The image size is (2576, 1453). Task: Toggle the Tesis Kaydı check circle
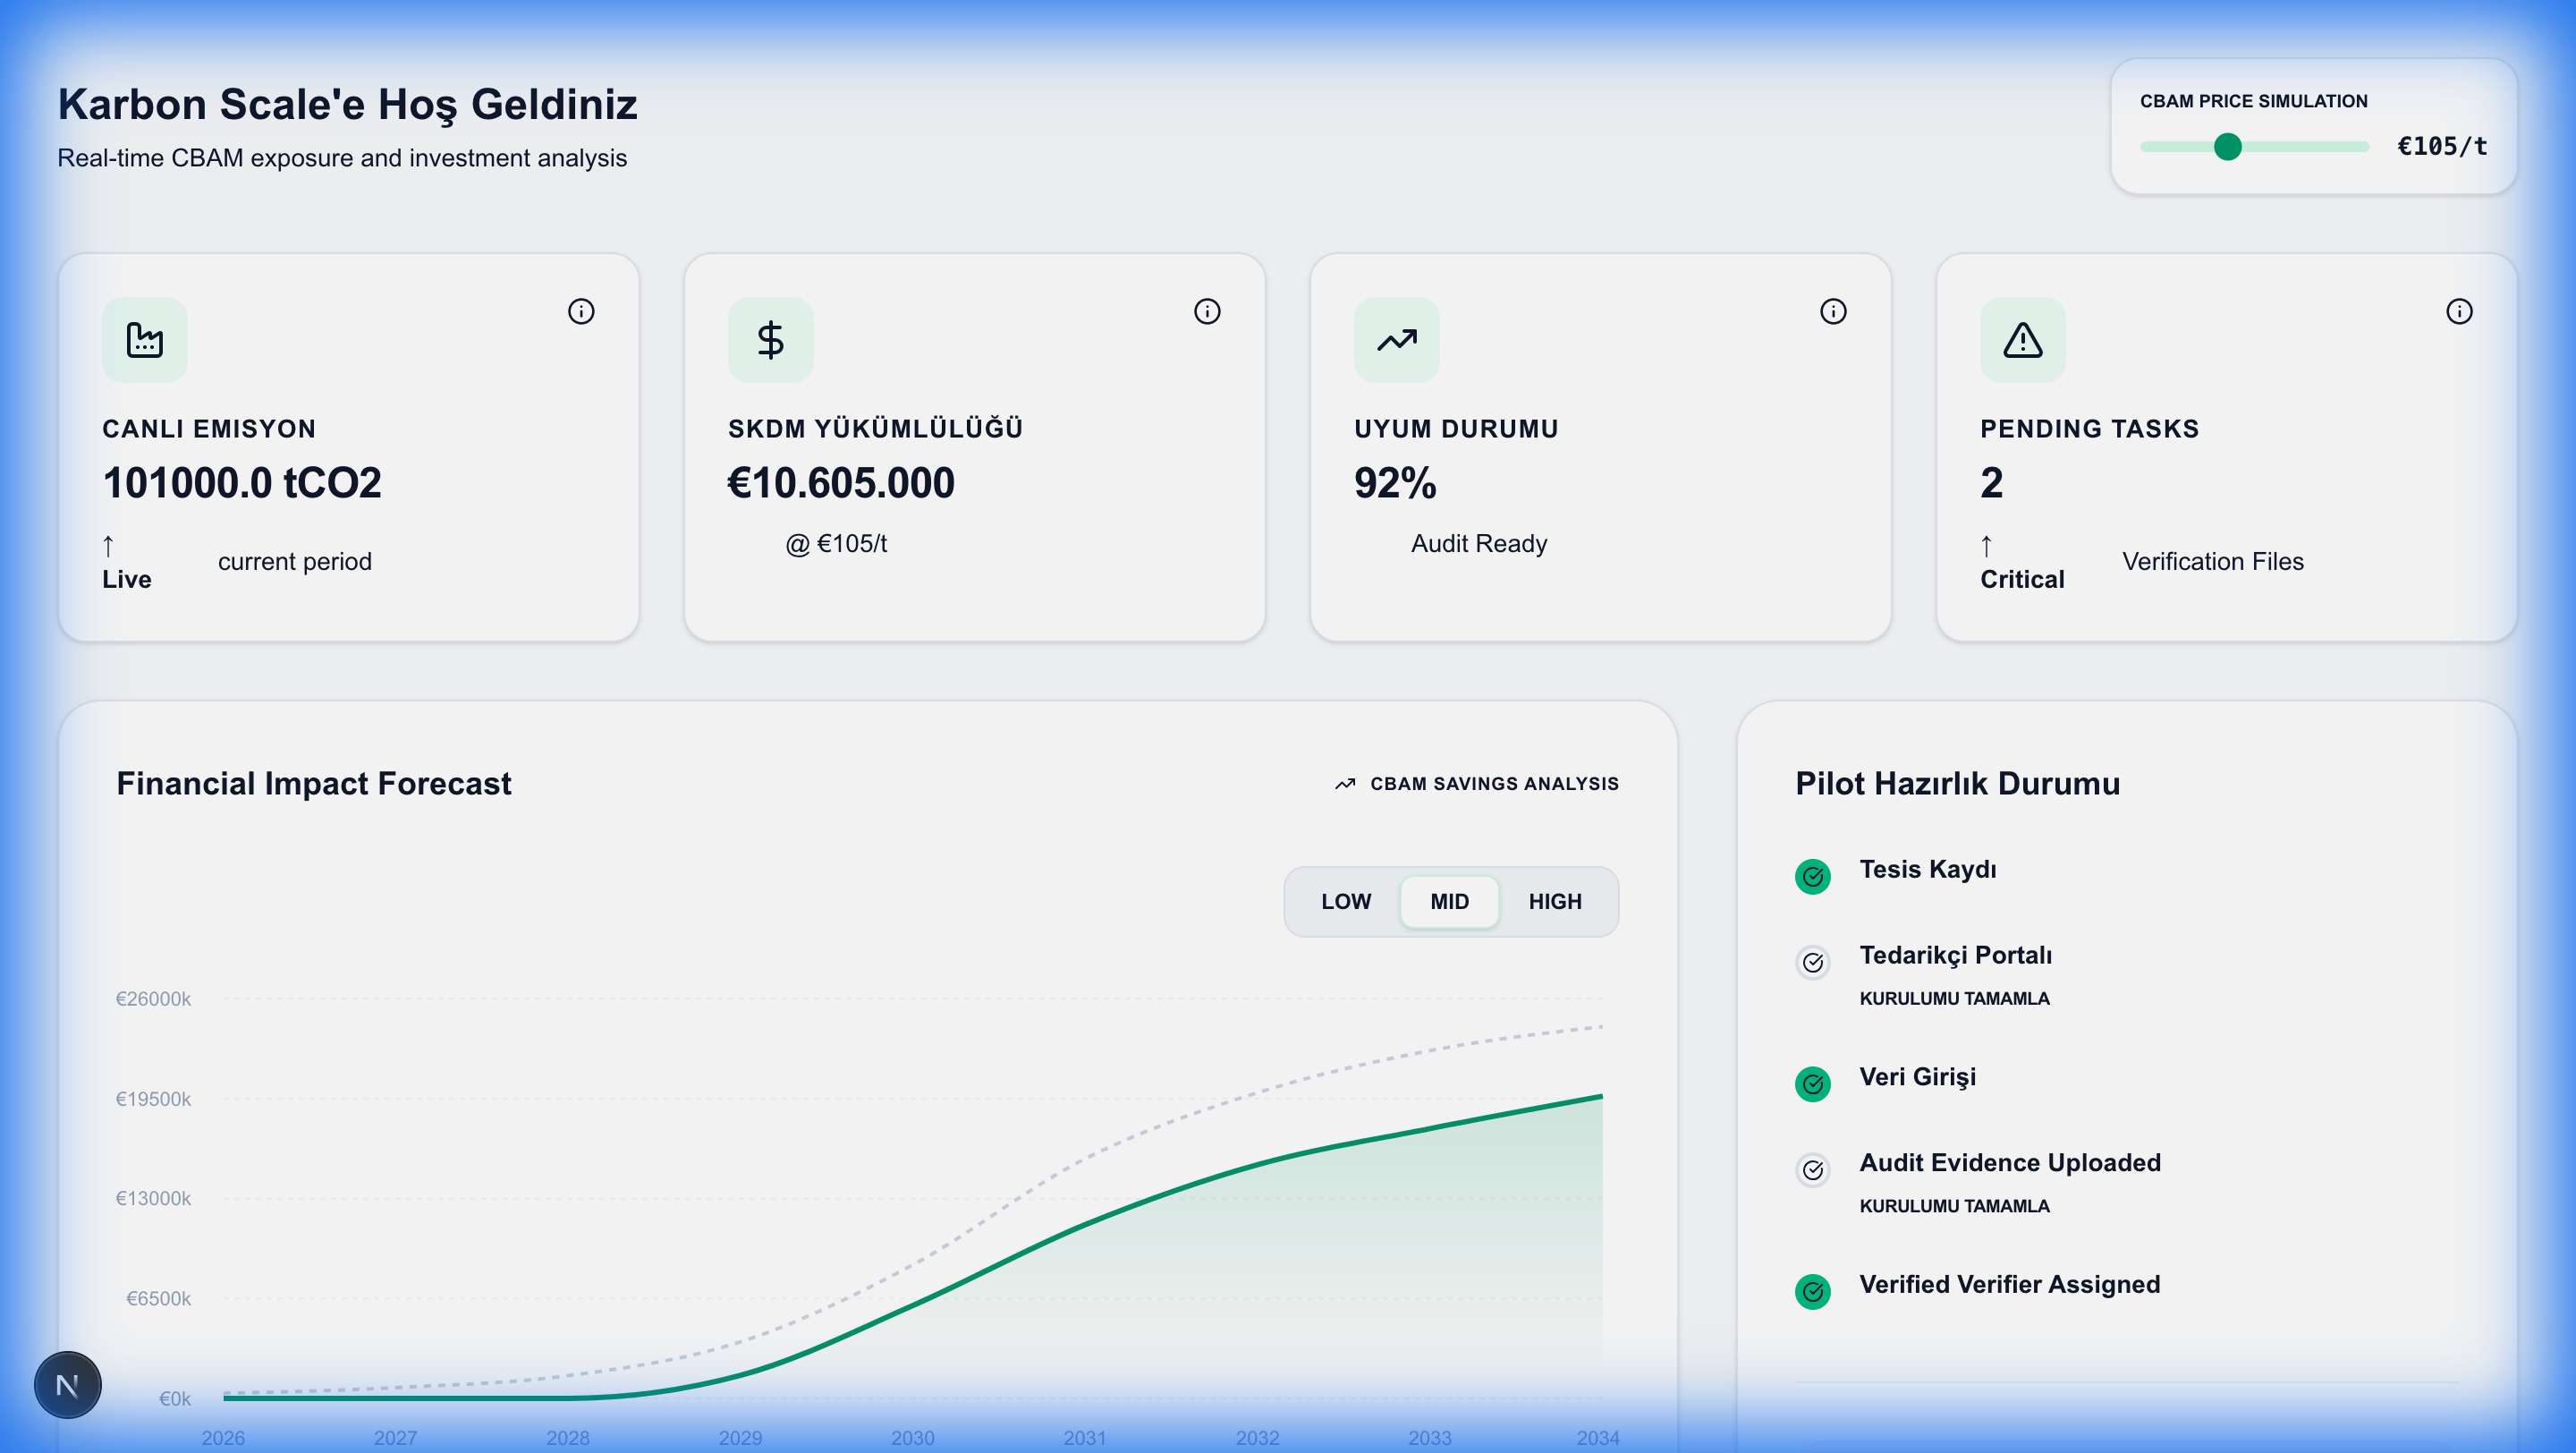tap(1812, 877)
